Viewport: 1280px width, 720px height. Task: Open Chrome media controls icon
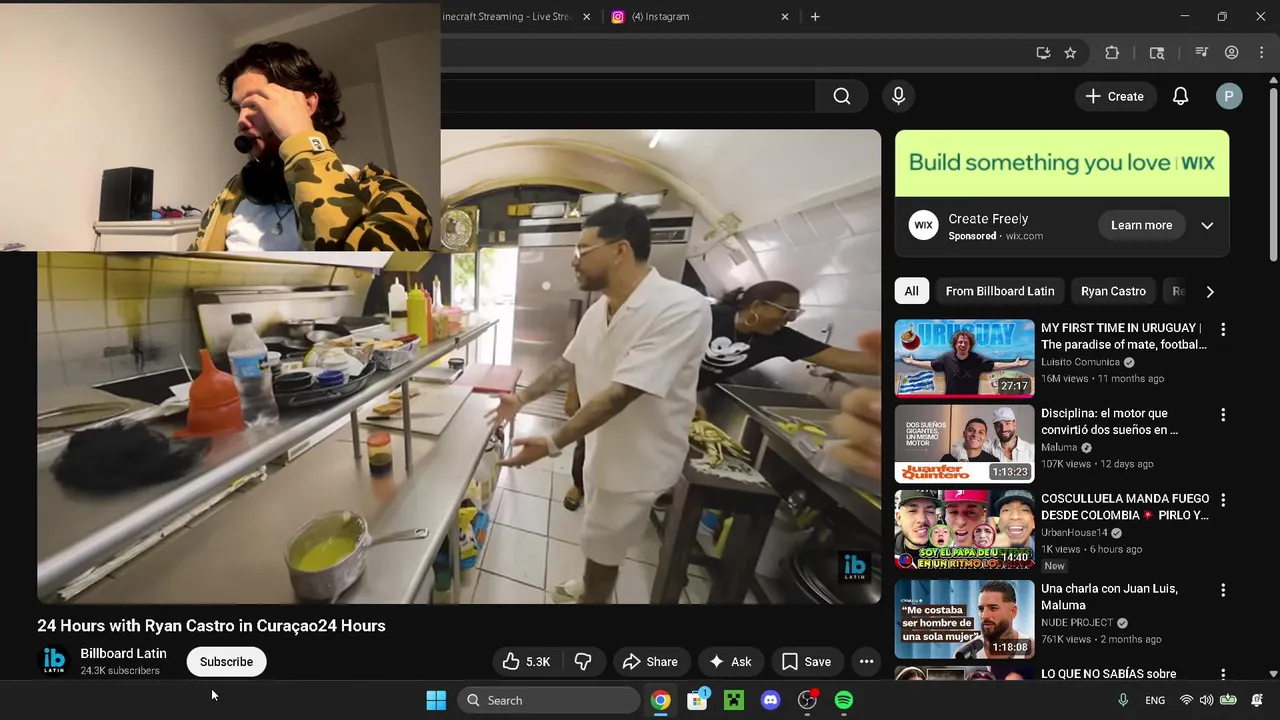point(1202,53)
